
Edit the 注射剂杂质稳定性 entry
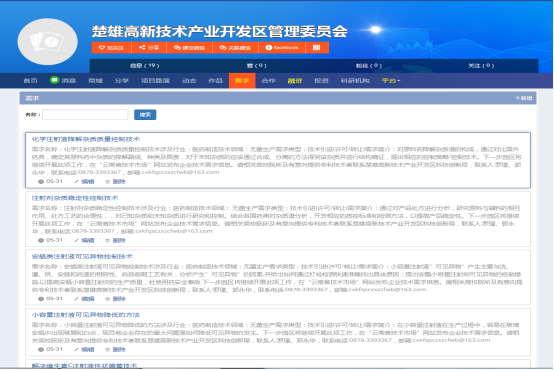pos(84,240)
